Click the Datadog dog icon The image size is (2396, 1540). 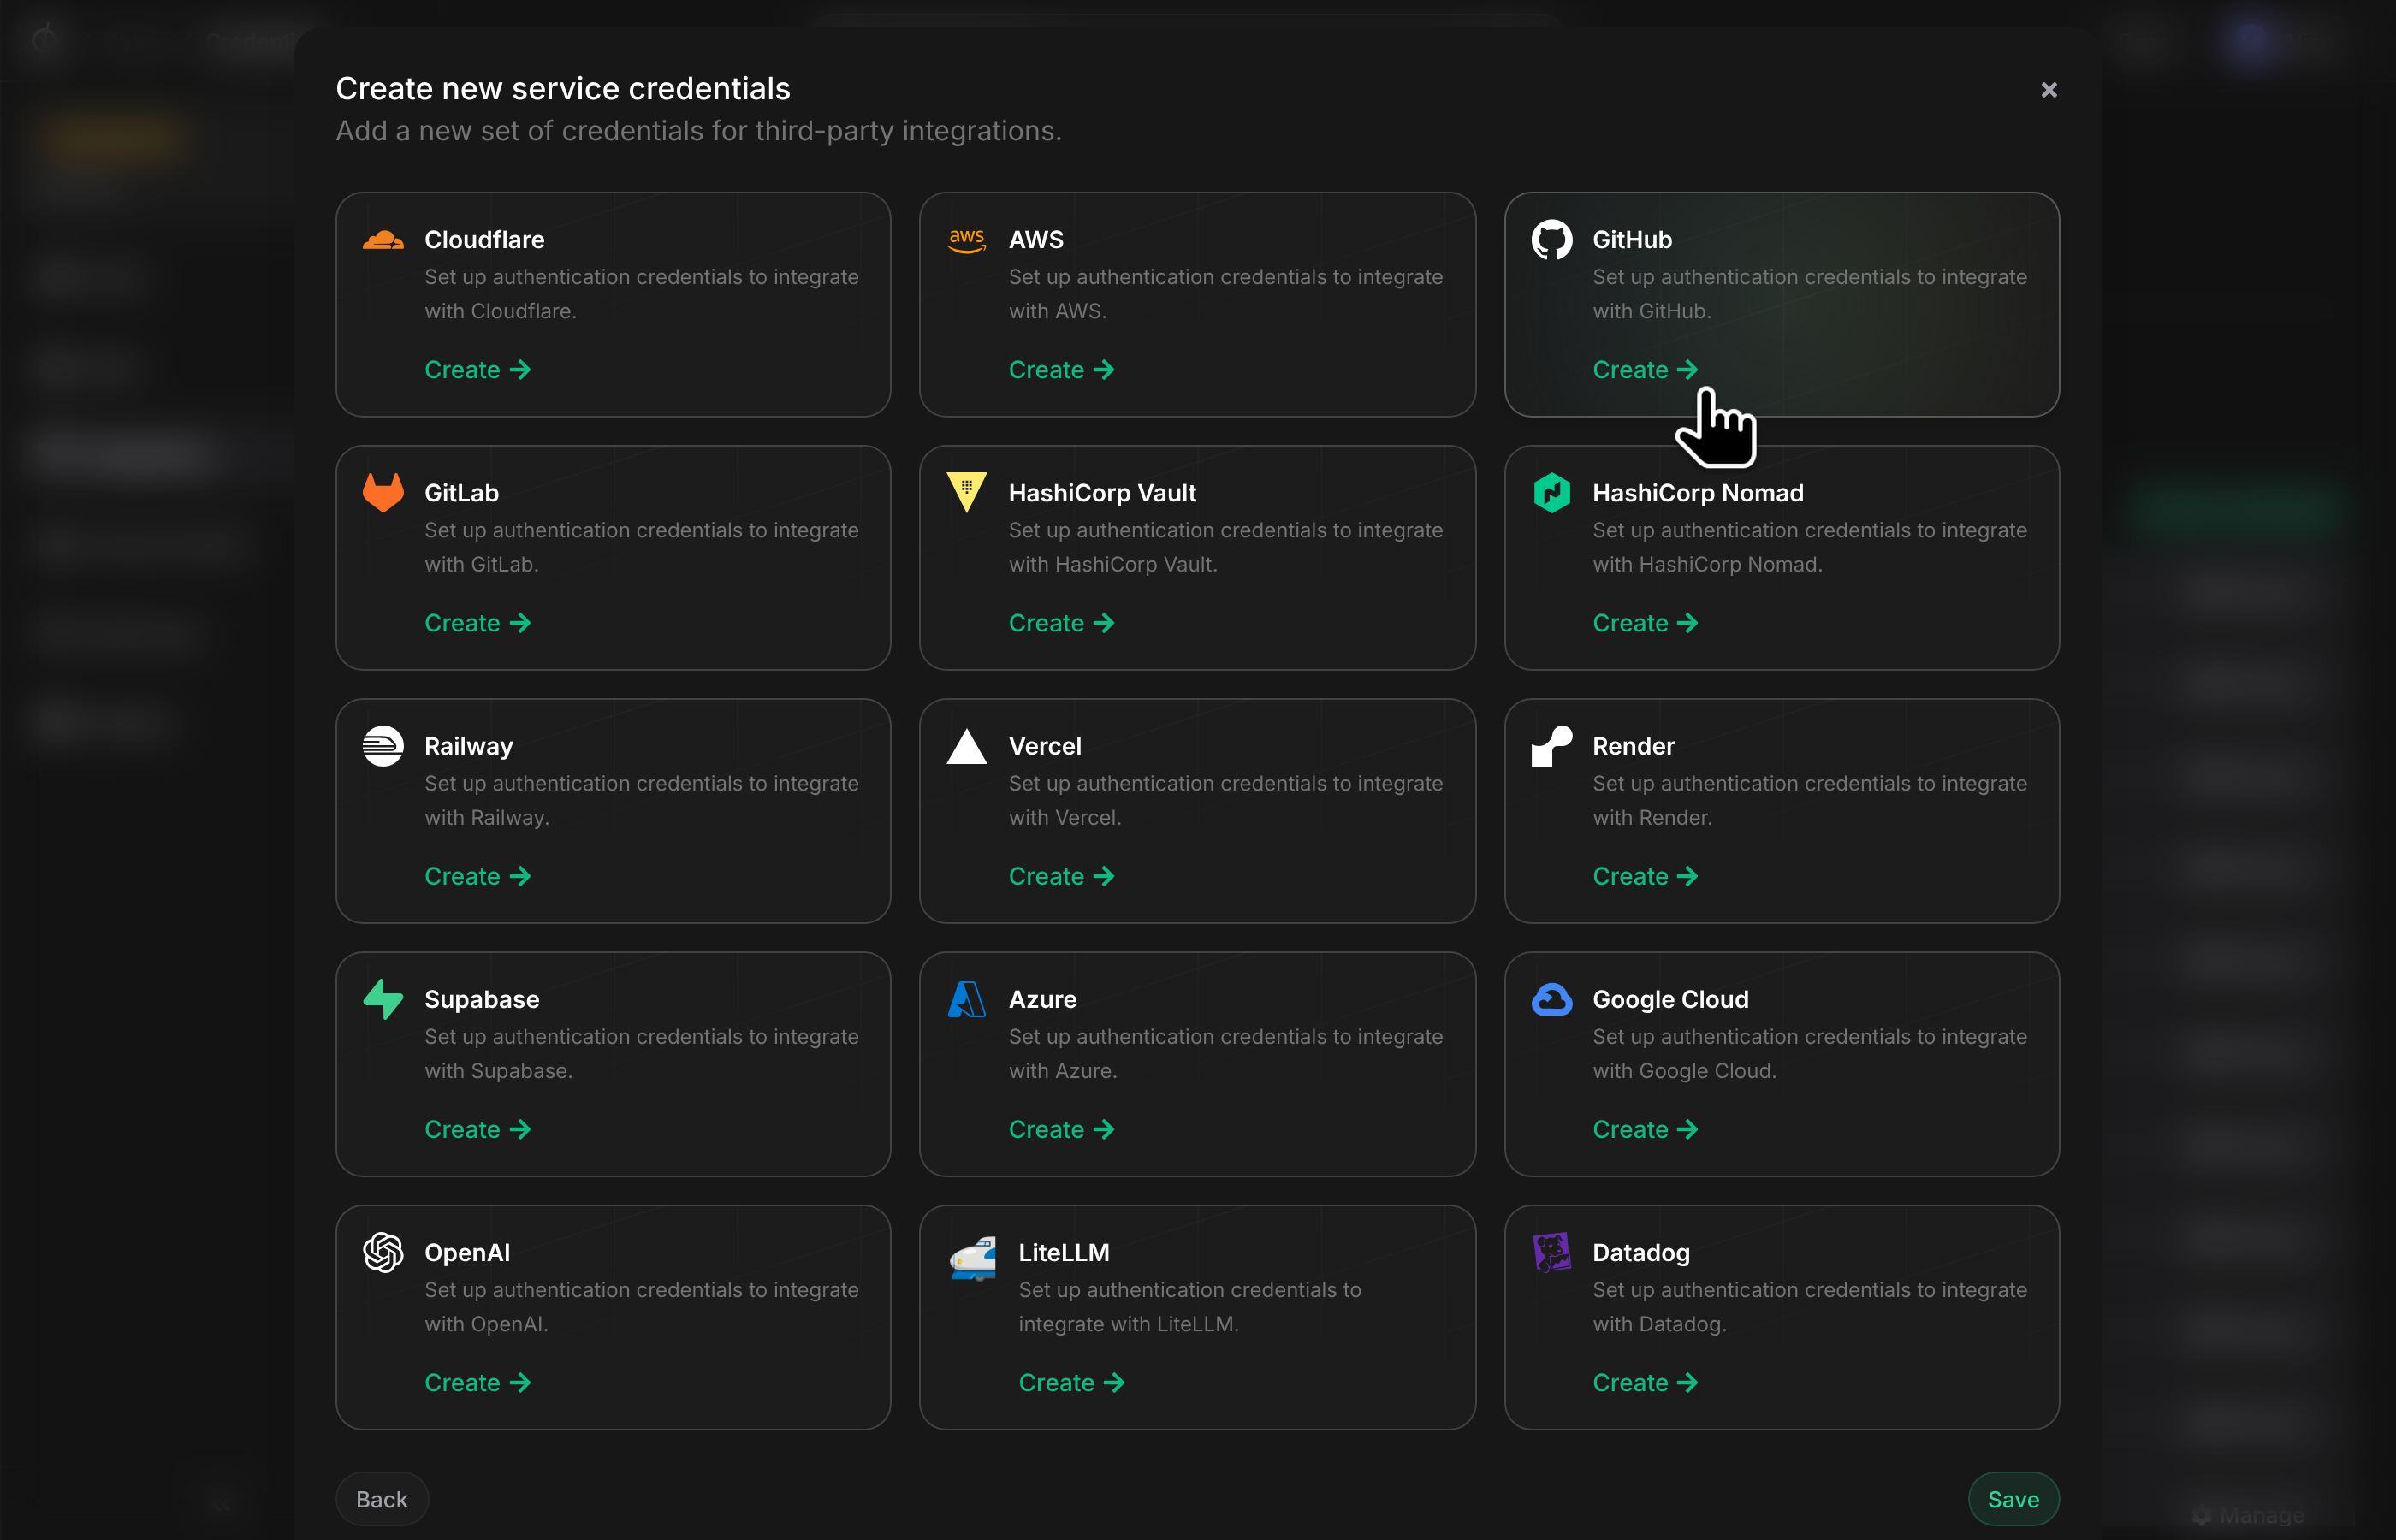[x=1552, y=1252]
